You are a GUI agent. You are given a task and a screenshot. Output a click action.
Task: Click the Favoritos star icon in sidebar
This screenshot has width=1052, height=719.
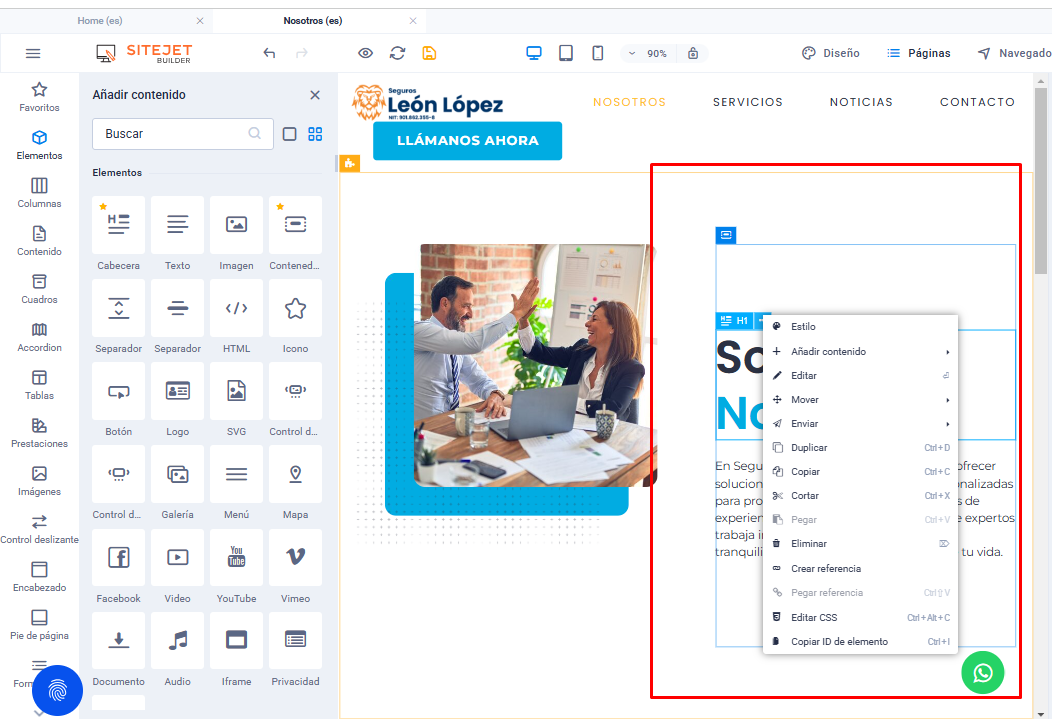coord(39,90)
